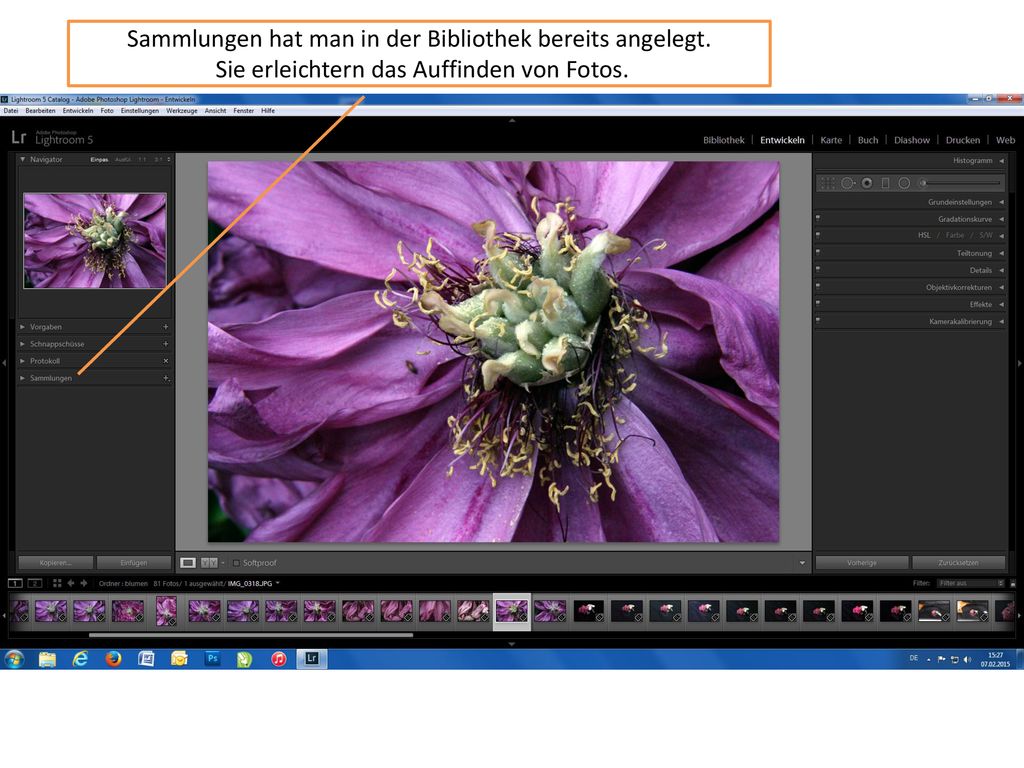Expand the Protokoll panel

pyautogui.click(x=22, y=360)
